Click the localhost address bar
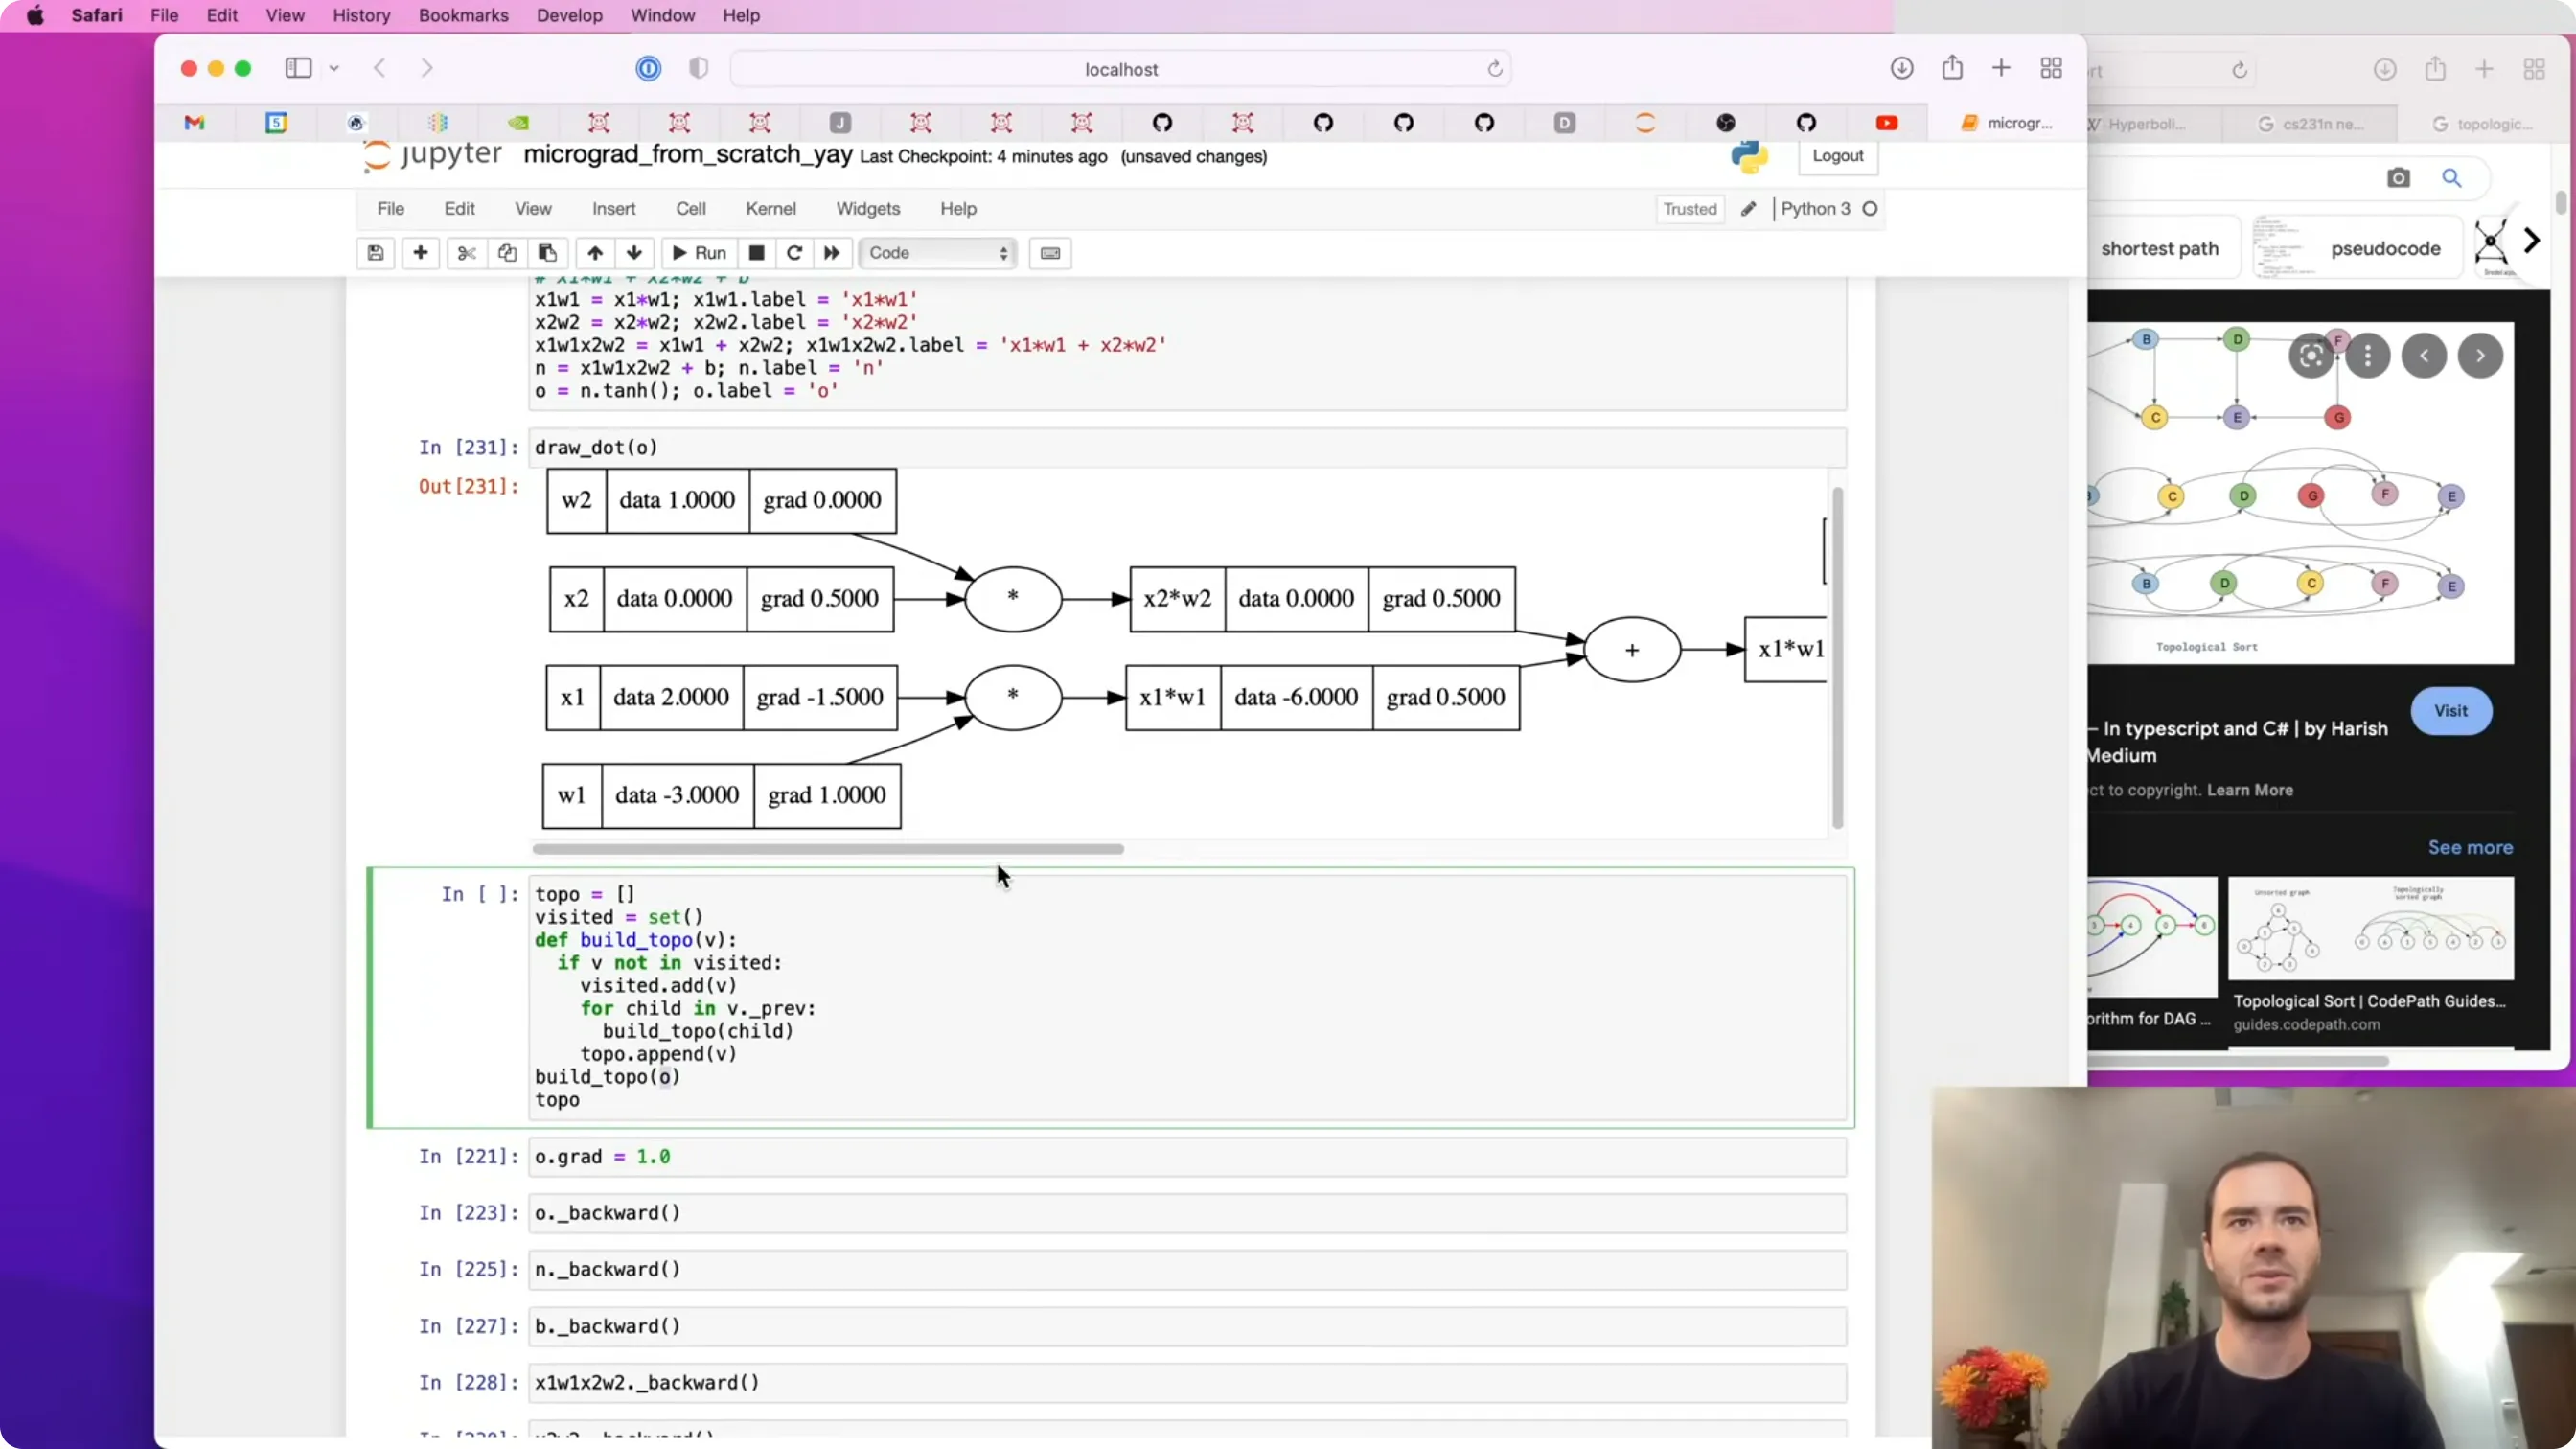This screenshot has width=2576, height=1449. pos(1121,69)
